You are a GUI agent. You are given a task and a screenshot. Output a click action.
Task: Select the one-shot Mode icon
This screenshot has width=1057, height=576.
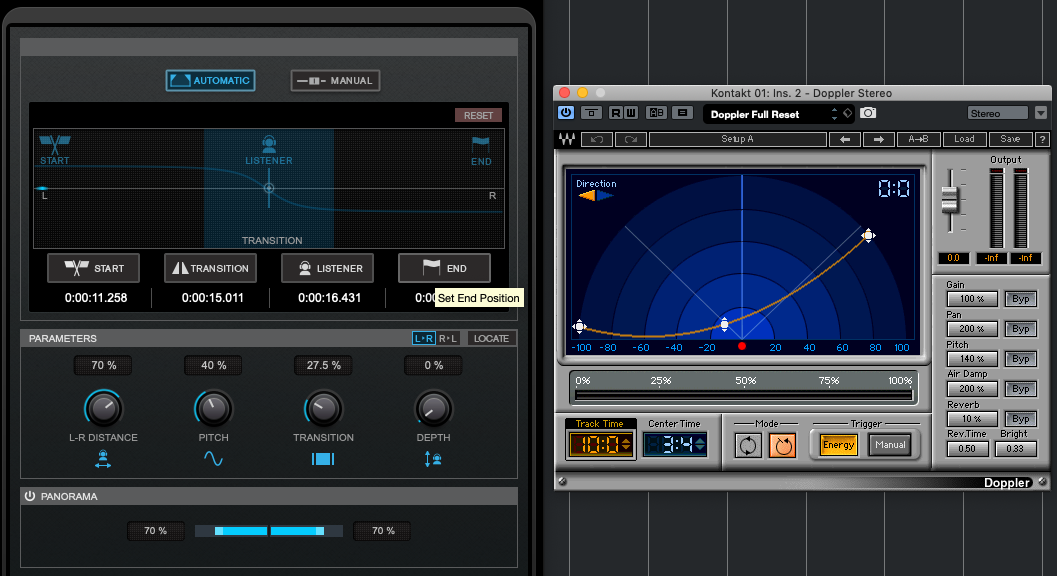pos(783,445)
